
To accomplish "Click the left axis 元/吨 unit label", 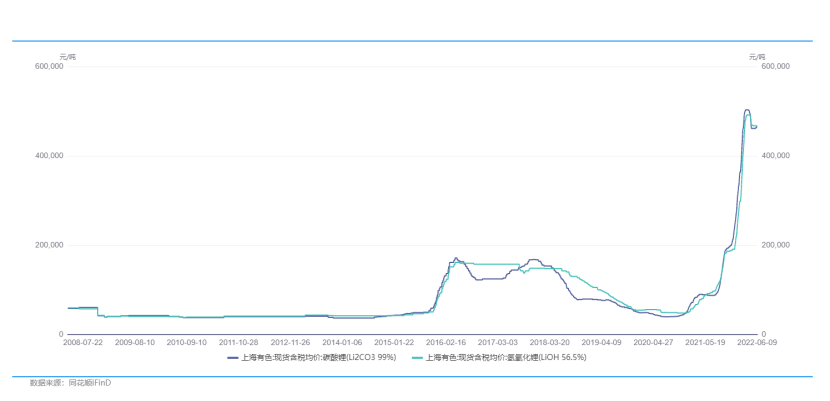I will pos(67,57).
